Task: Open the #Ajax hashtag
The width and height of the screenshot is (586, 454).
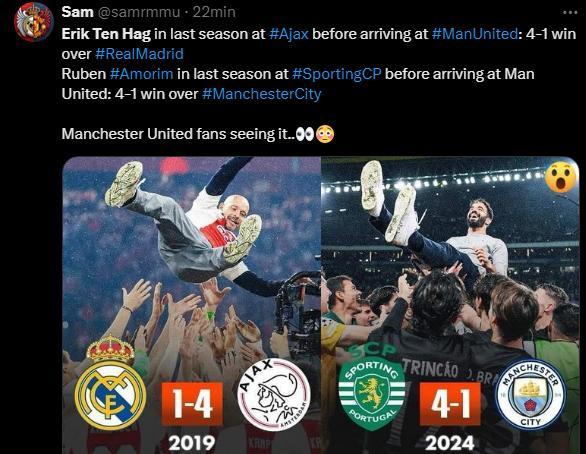Action: click(289, 34)
